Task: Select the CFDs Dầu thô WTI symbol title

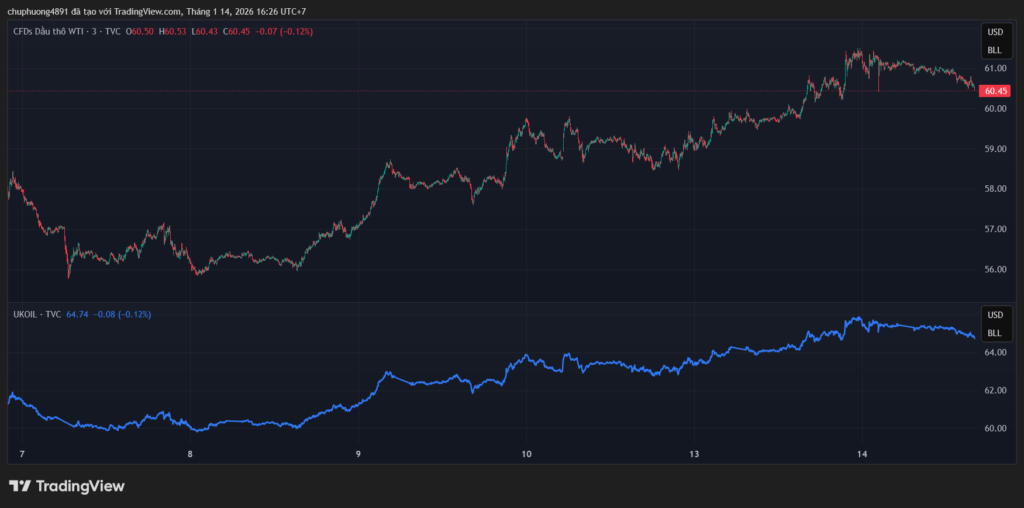Action: pyautogui.click(x=68, y=32)
